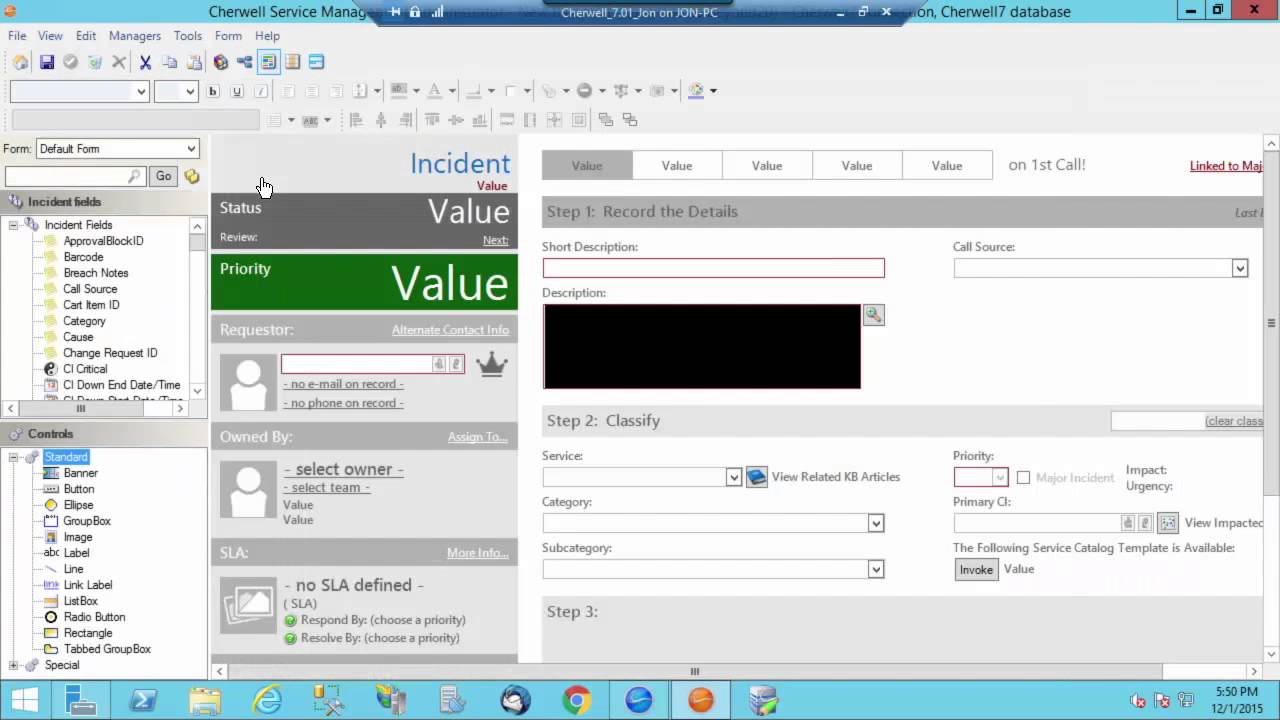This screenshot has height=720, width=1280.
Task: Toggle bold formatting
Action: 213,91
